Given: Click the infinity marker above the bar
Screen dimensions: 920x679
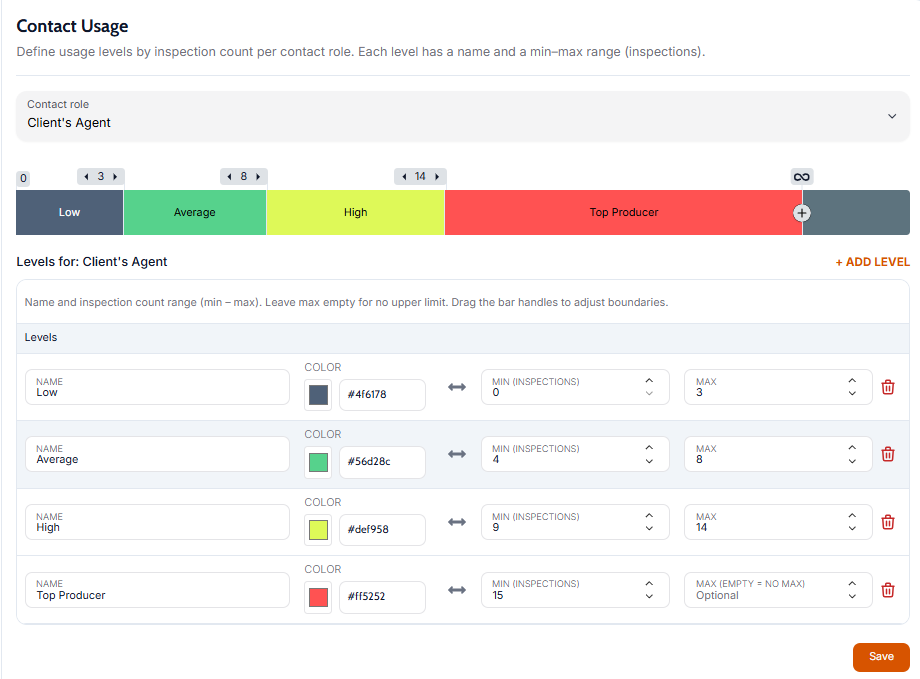Looking at the screenshot, I should [801, 177].
